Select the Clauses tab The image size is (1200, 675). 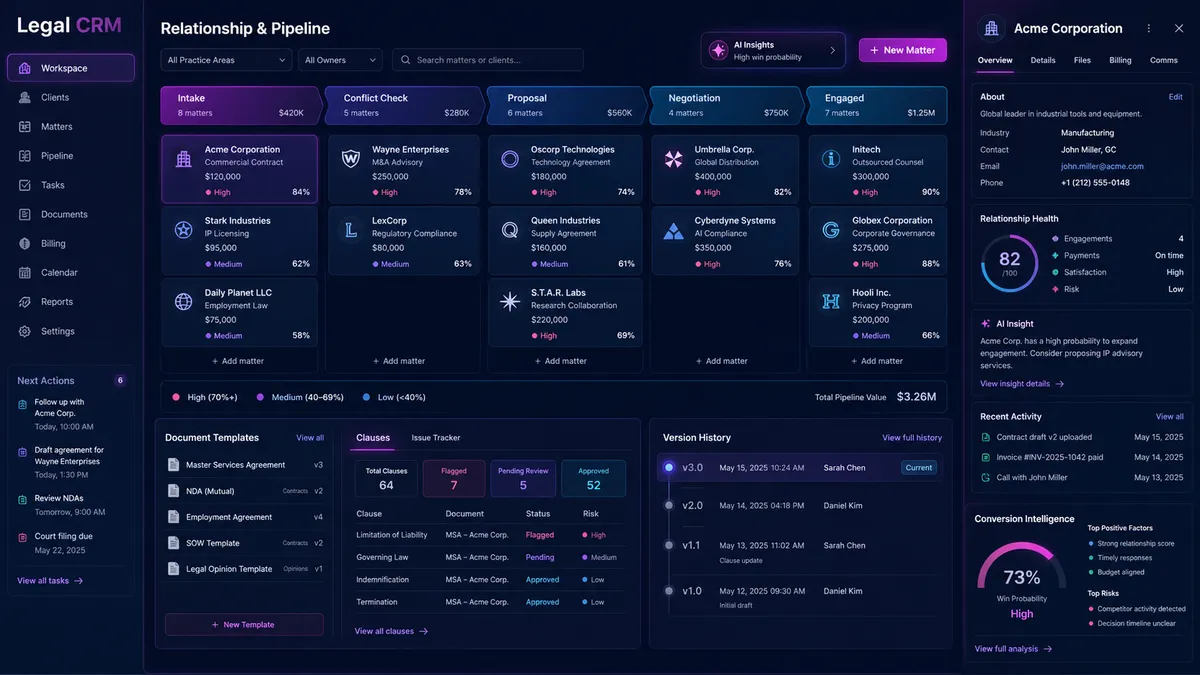click(373, 438)
